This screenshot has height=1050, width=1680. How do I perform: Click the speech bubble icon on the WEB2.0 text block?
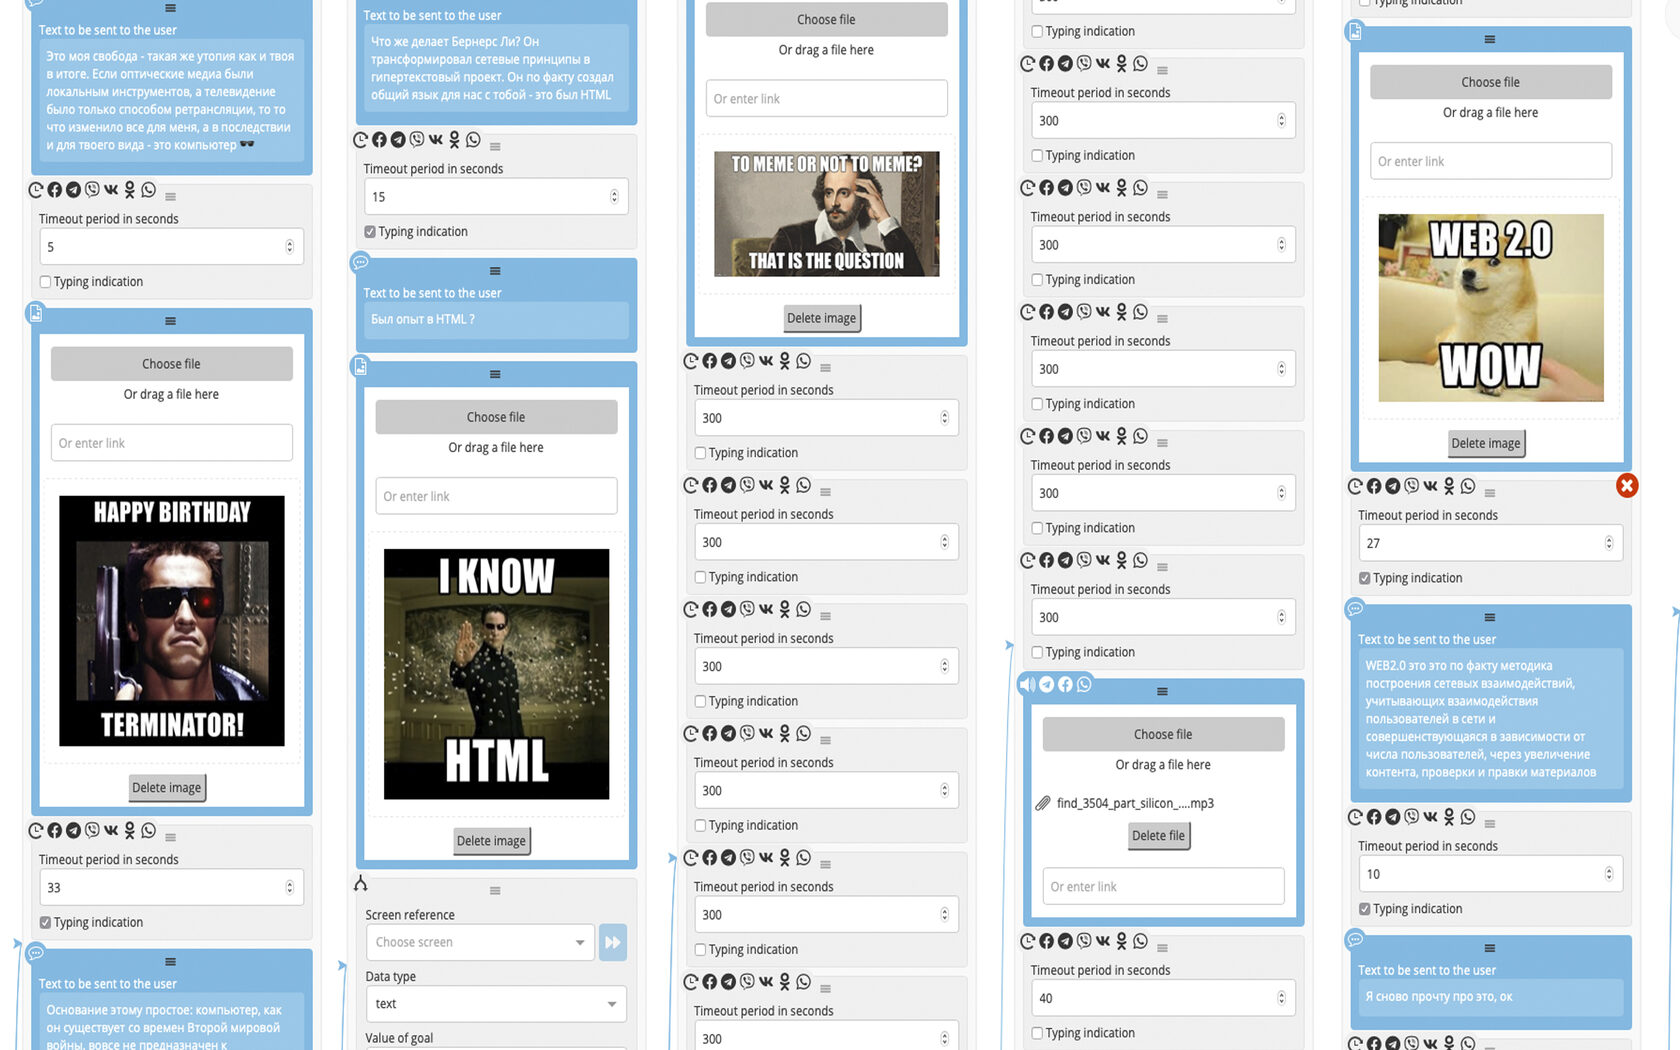[1355, 609]
